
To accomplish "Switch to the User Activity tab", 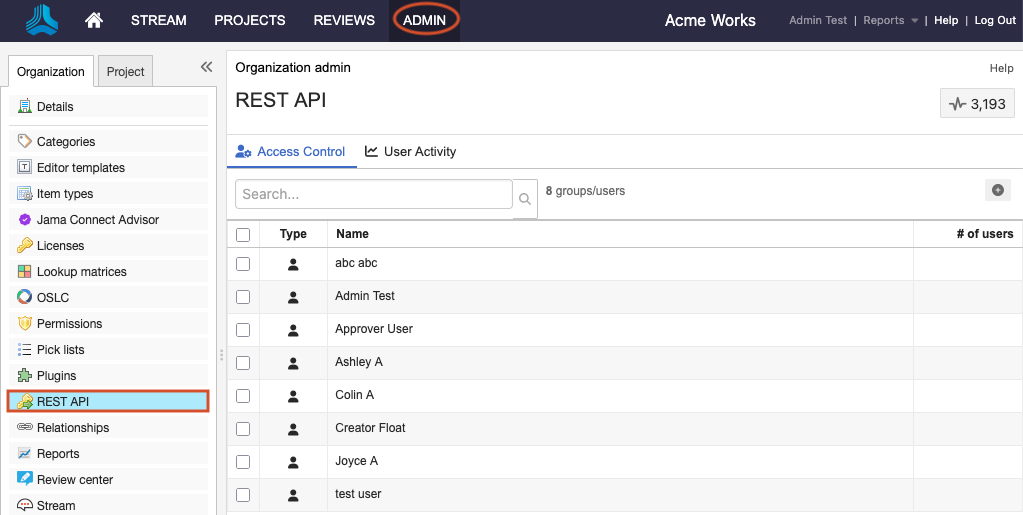I will (x=410, y=152).
